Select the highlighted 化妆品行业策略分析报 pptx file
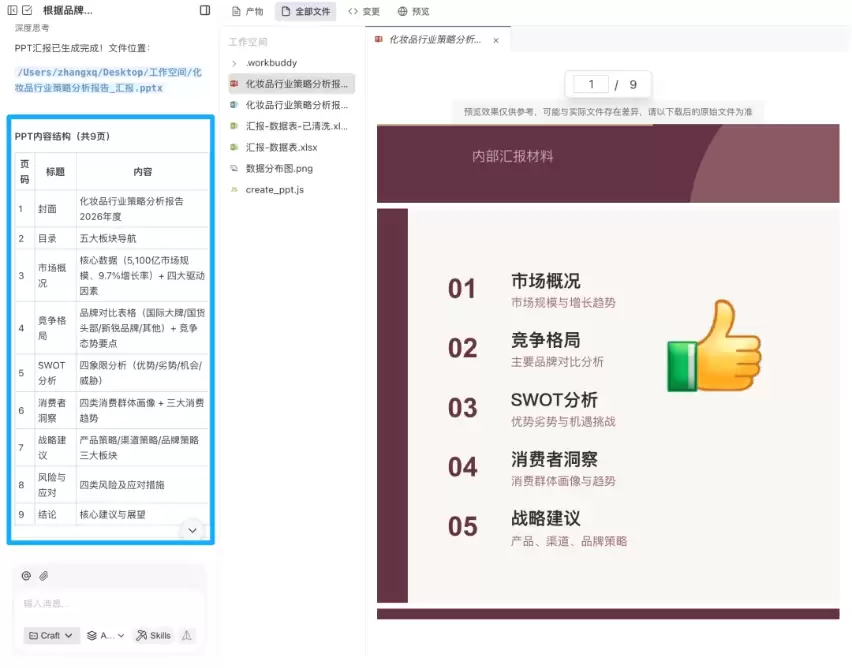 tap(292, 84)
